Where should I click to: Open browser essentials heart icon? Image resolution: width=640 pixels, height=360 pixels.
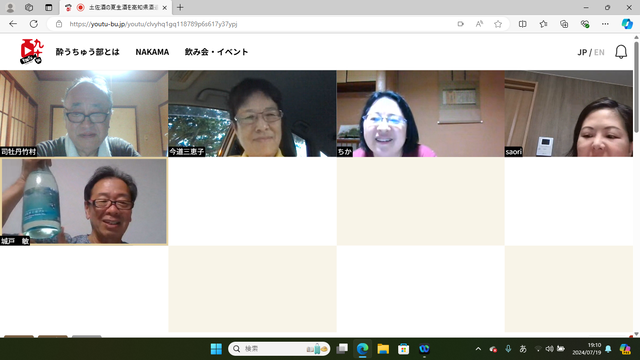click(x=584, y=24)
